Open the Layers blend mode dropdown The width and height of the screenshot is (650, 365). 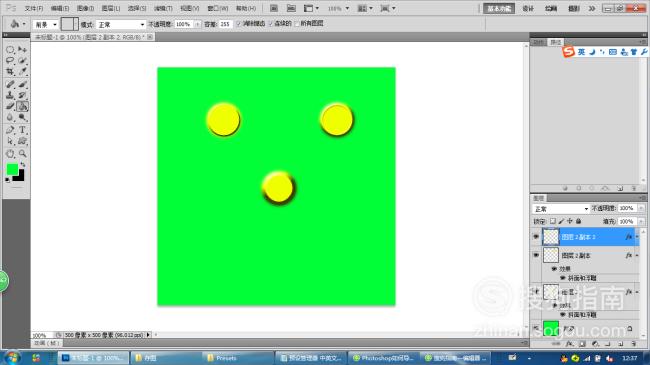pyautogui.click(x=560, y=209)
